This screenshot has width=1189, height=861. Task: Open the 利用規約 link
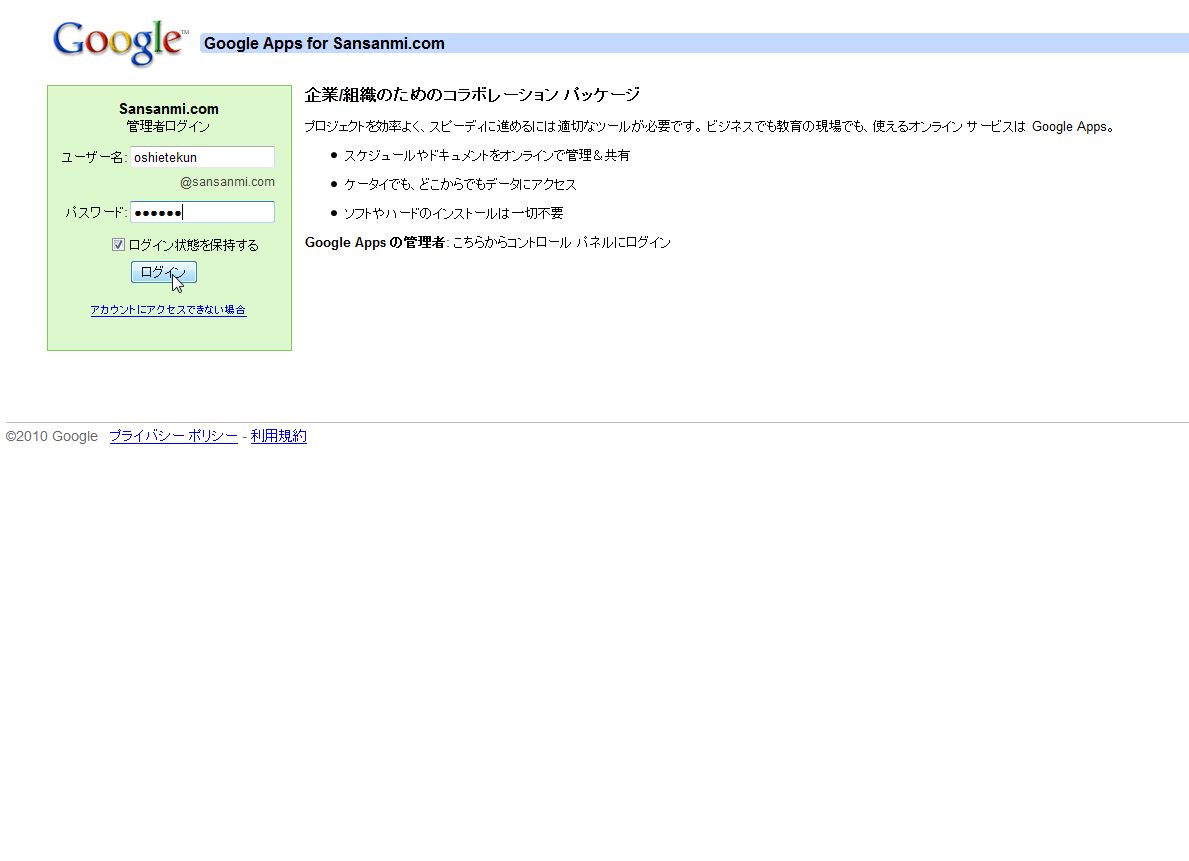[279, 436]
